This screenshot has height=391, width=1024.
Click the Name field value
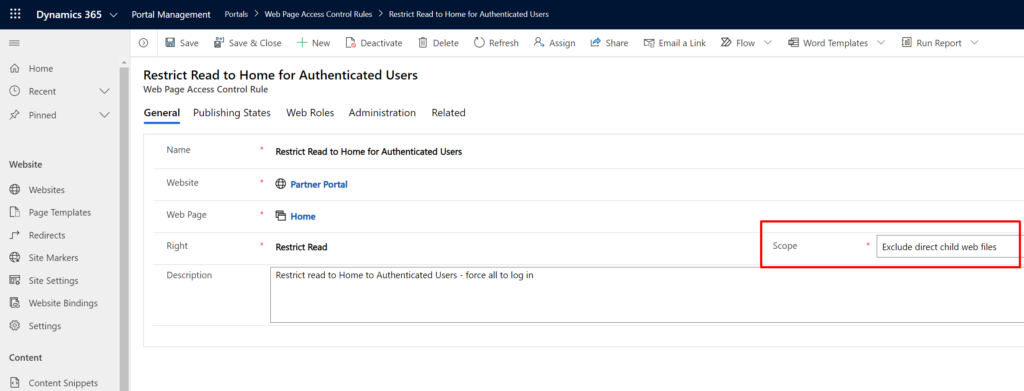click(369, 151)
